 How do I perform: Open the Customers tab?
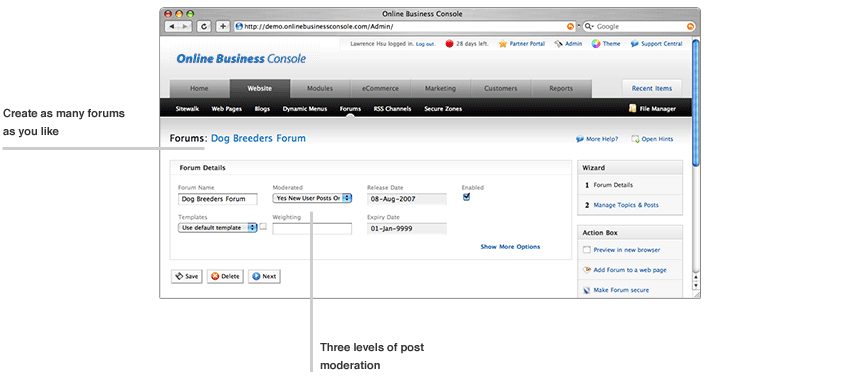(501, 88)
